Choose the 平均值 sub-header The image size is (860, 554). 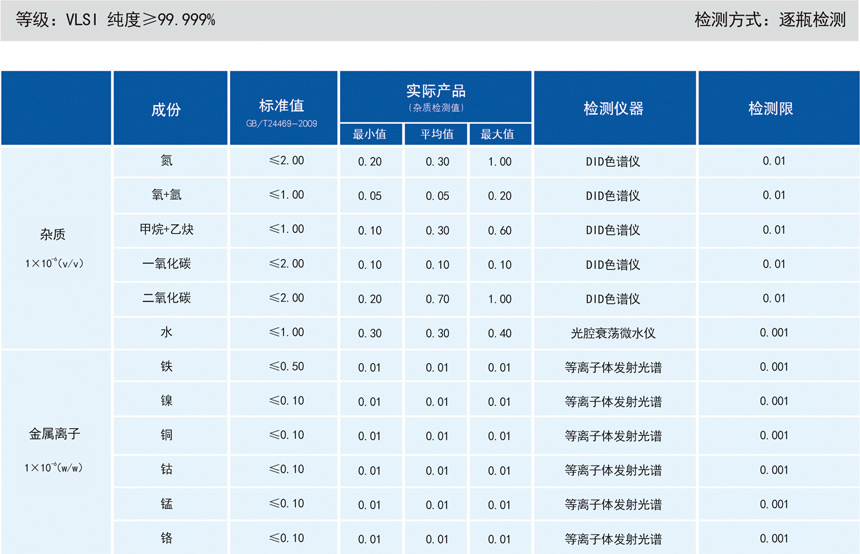[436, 134]
